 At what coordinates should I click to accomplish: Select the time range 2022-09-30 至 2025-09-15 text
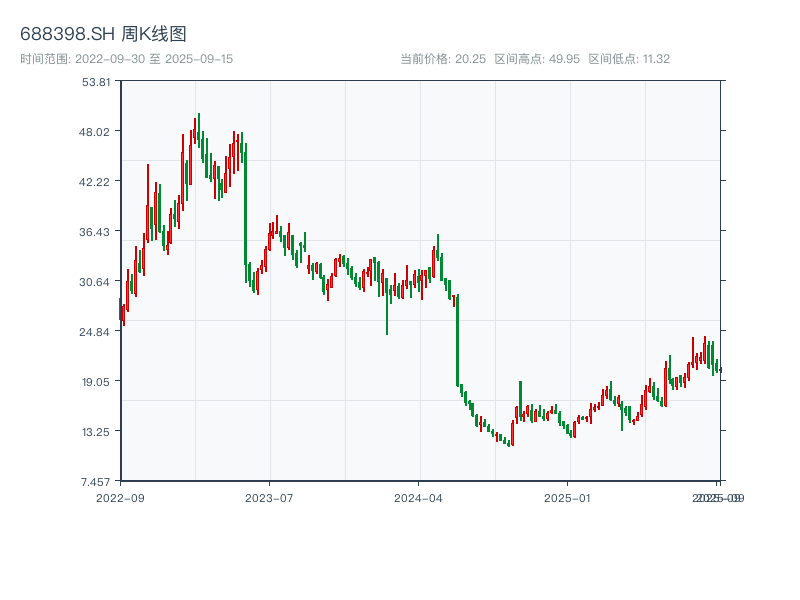(127, 59)
